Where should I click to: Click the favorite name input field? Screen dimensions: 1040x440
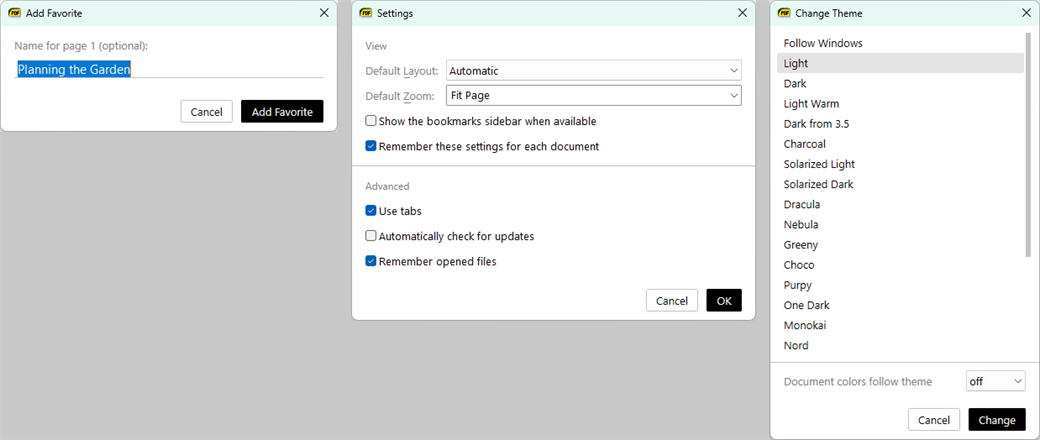tap(168, 69)
